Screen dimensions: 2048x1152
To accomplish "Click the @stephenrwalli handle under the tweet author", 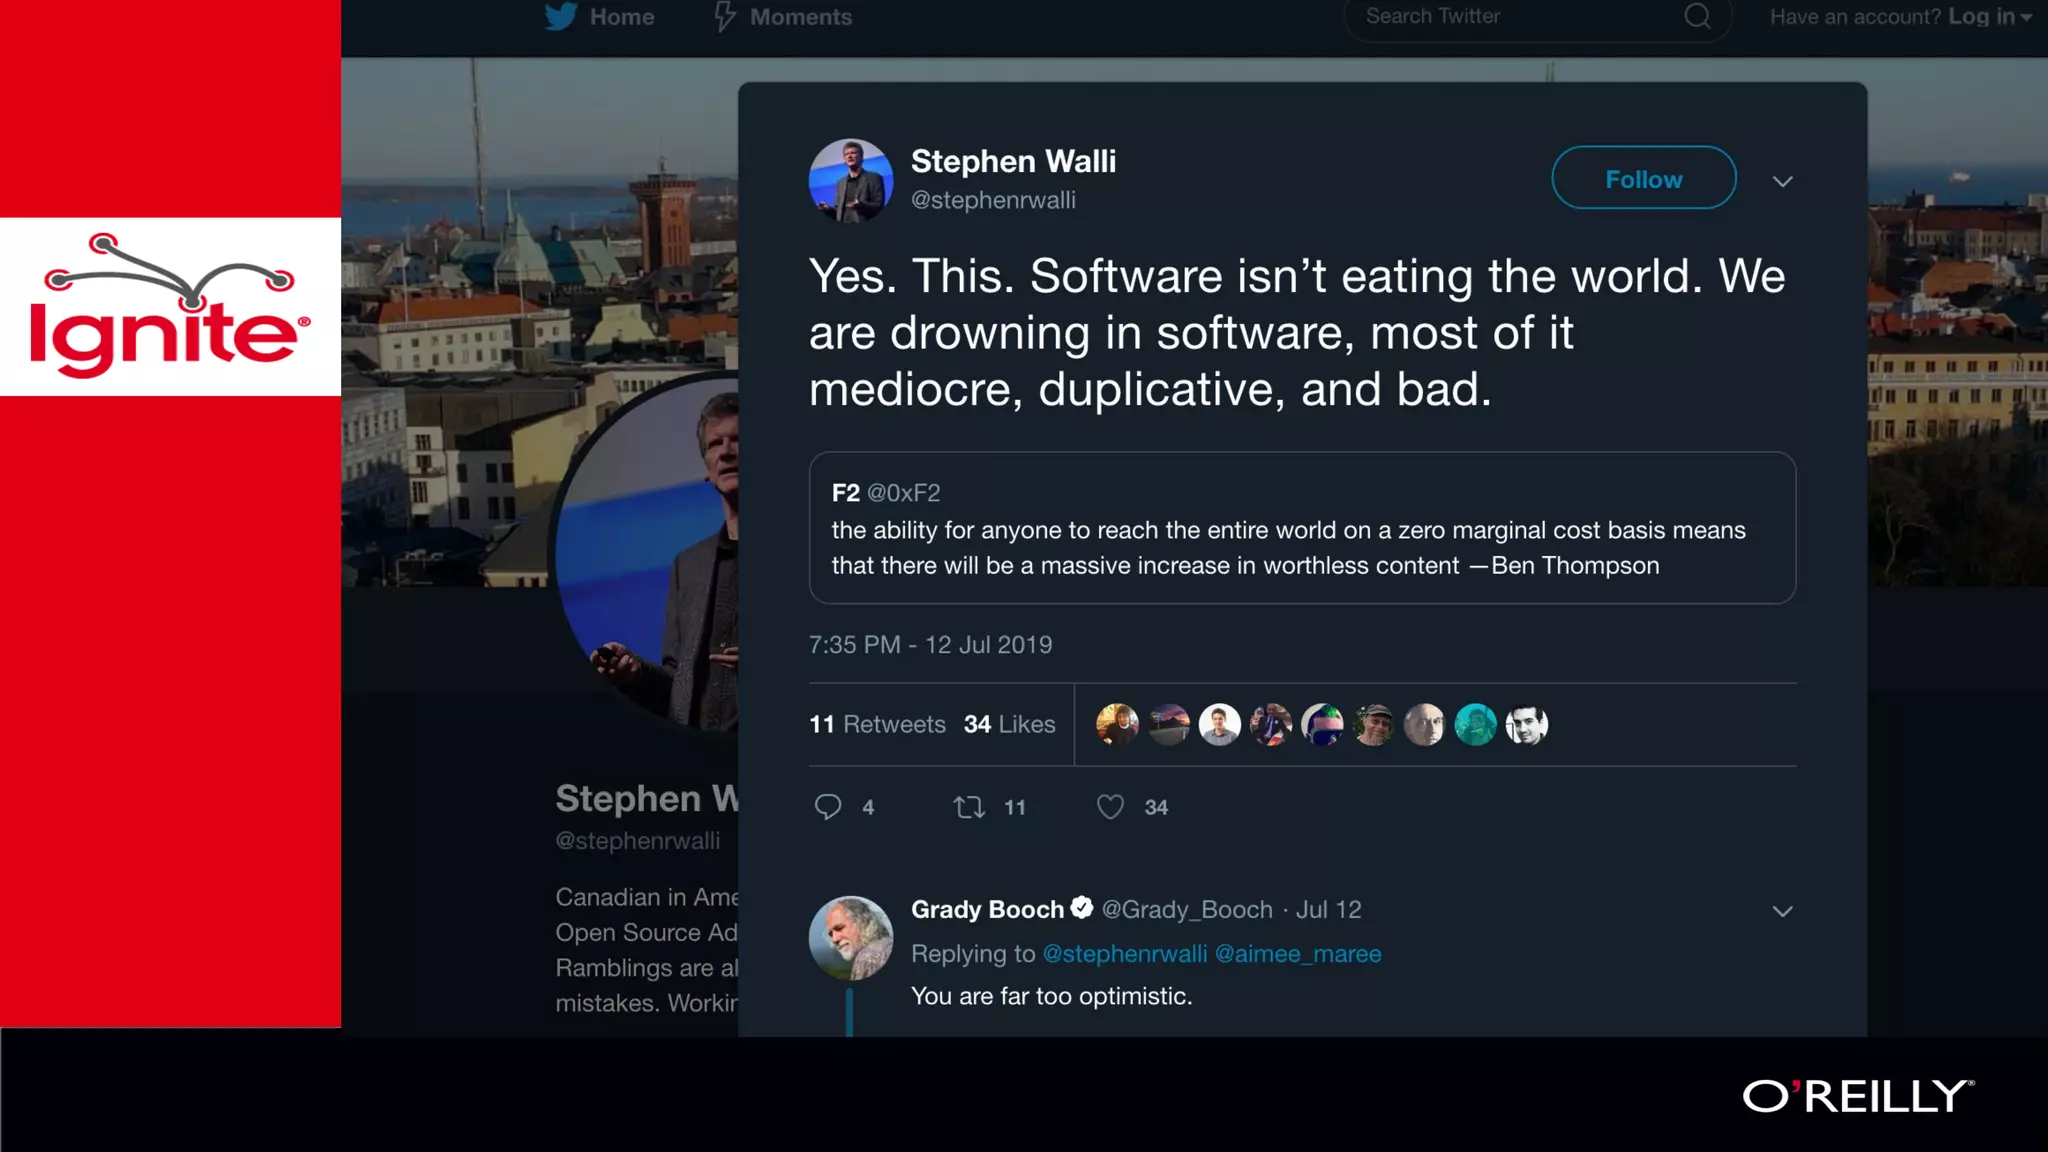I will 993,200.
